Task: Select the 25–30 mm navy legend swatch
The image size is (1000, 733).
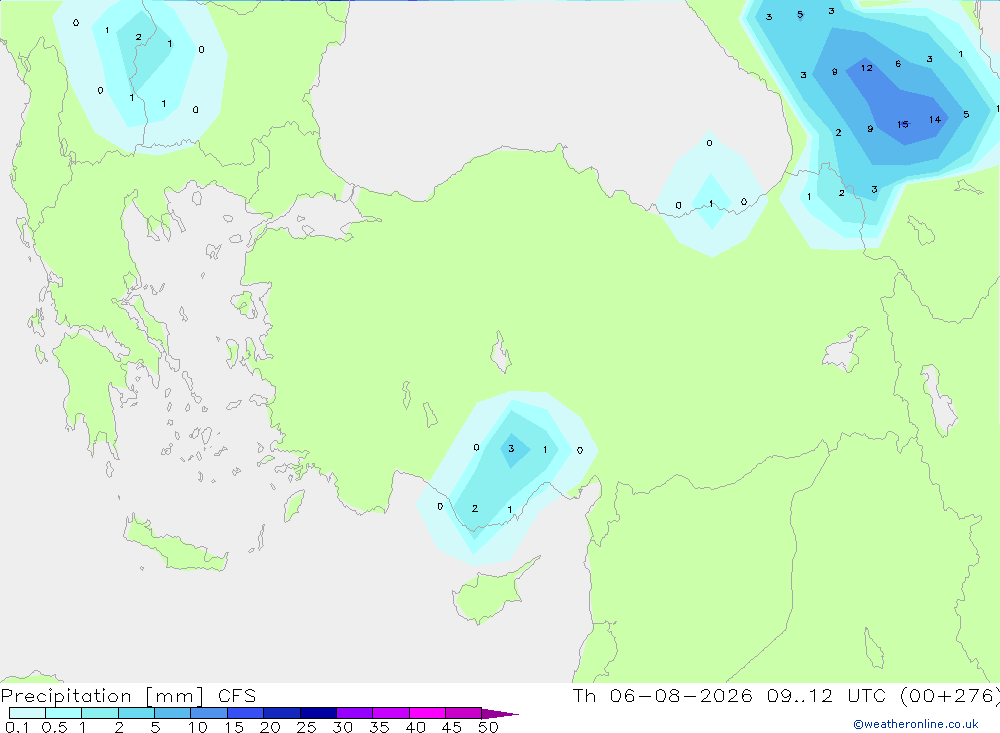Action: tap(318, 713)
